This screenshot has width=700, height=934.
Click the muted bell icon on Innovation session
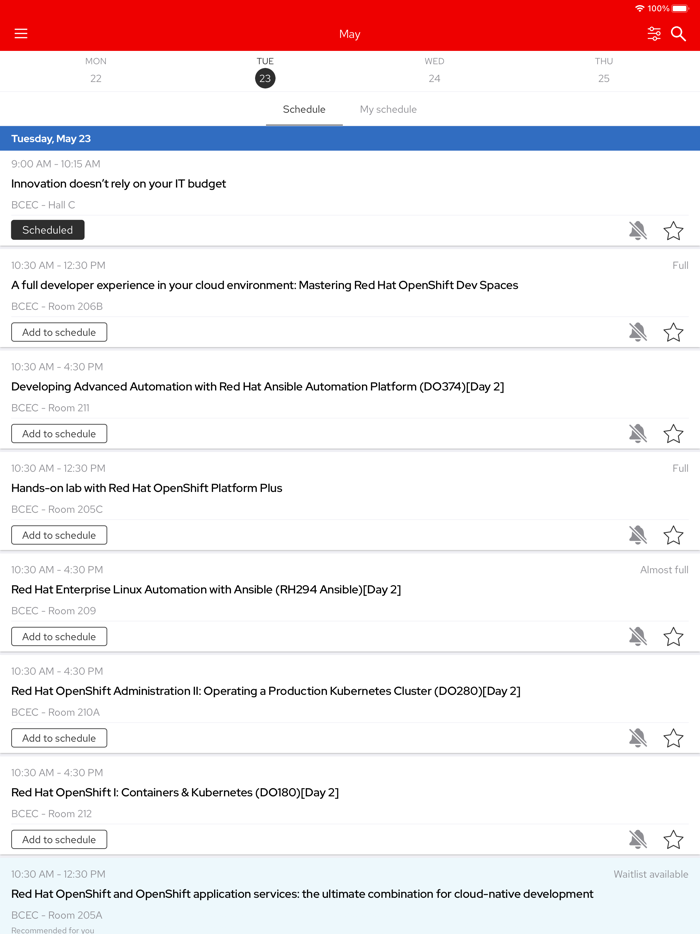[638, 230]
